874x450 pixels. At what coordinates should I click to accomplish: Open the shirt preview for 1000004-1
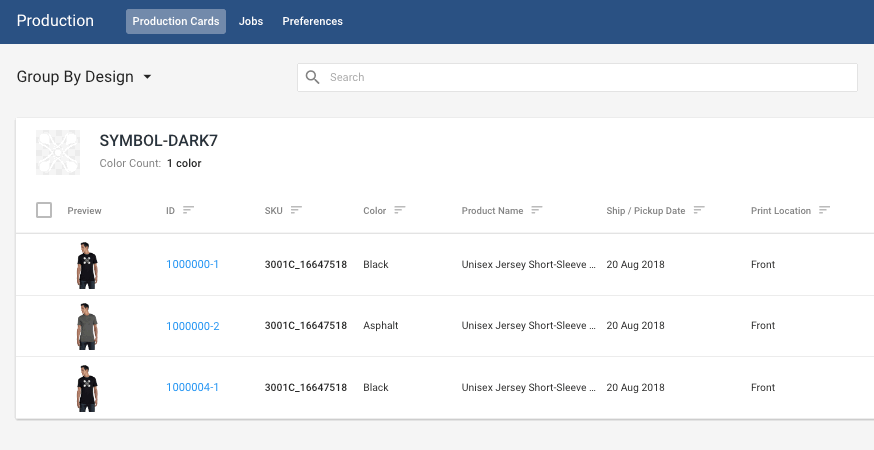tap(87, 388)
